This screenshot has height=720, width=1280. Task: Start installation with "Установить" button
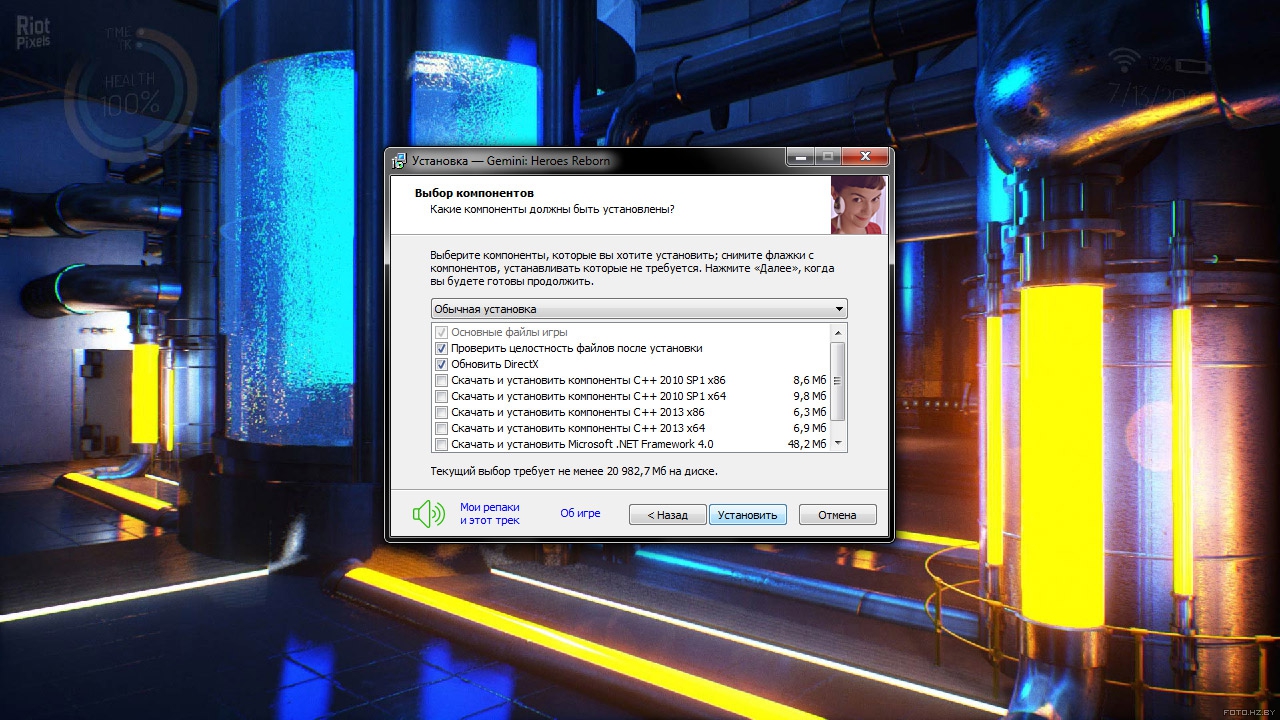747,515
